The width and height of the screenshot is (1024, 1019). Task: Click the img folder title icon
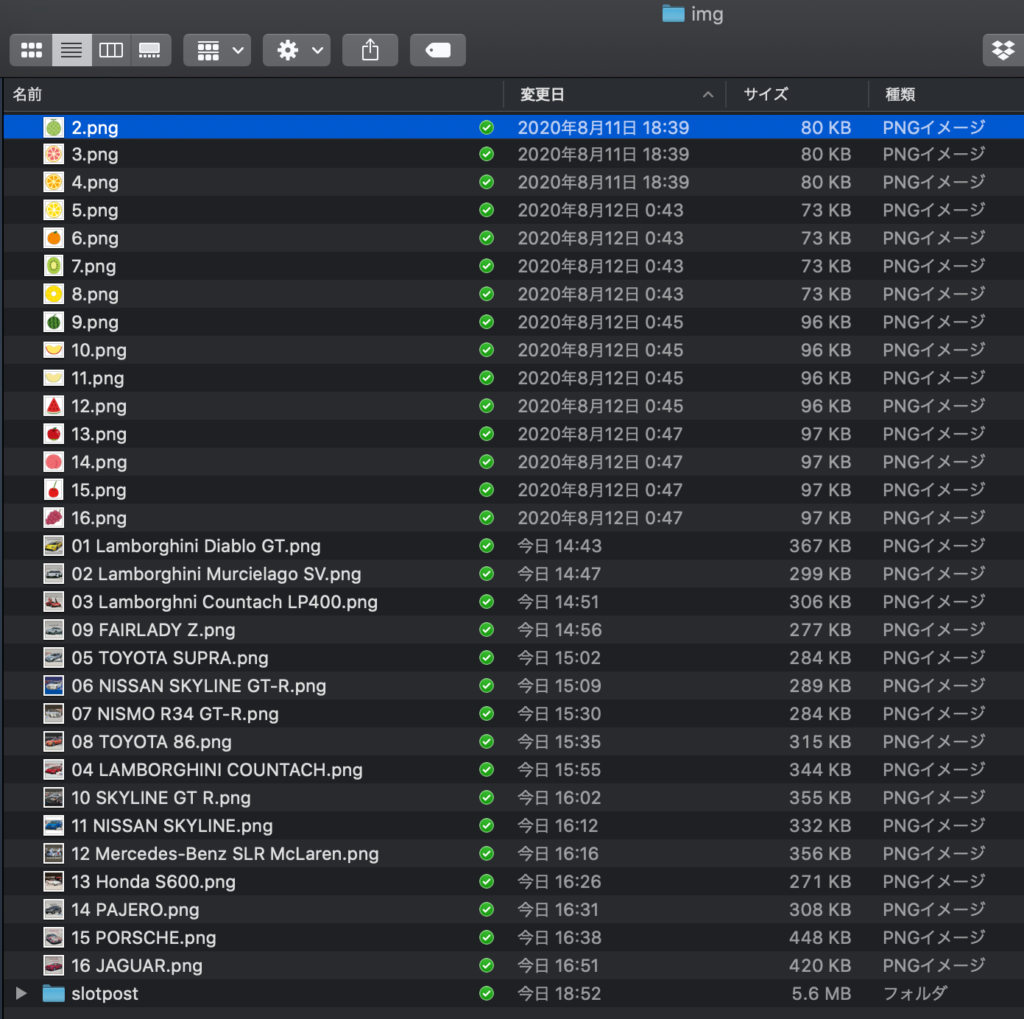click(673, 14)
